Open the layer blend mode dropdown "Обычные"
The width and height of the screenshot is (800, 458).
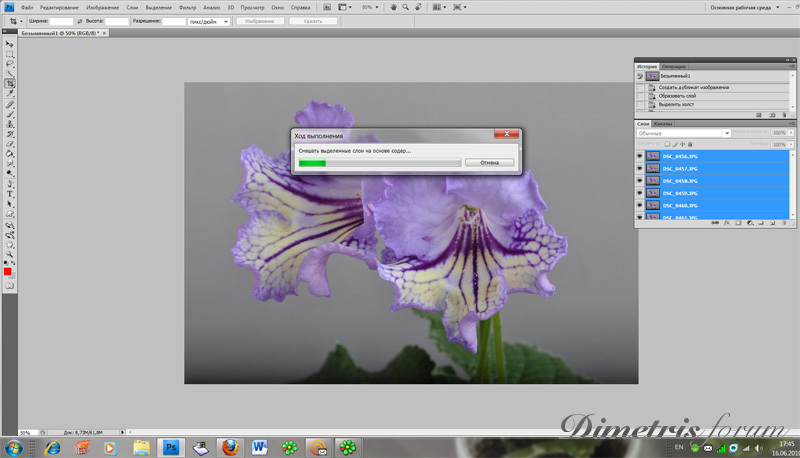click(684, 133)
